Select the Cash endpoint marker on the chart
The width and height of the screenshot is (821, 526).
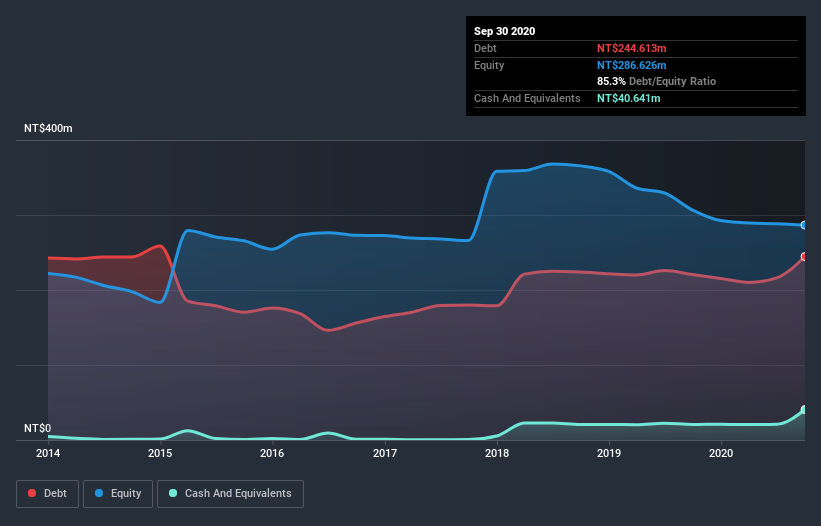(x=804, y=409)
